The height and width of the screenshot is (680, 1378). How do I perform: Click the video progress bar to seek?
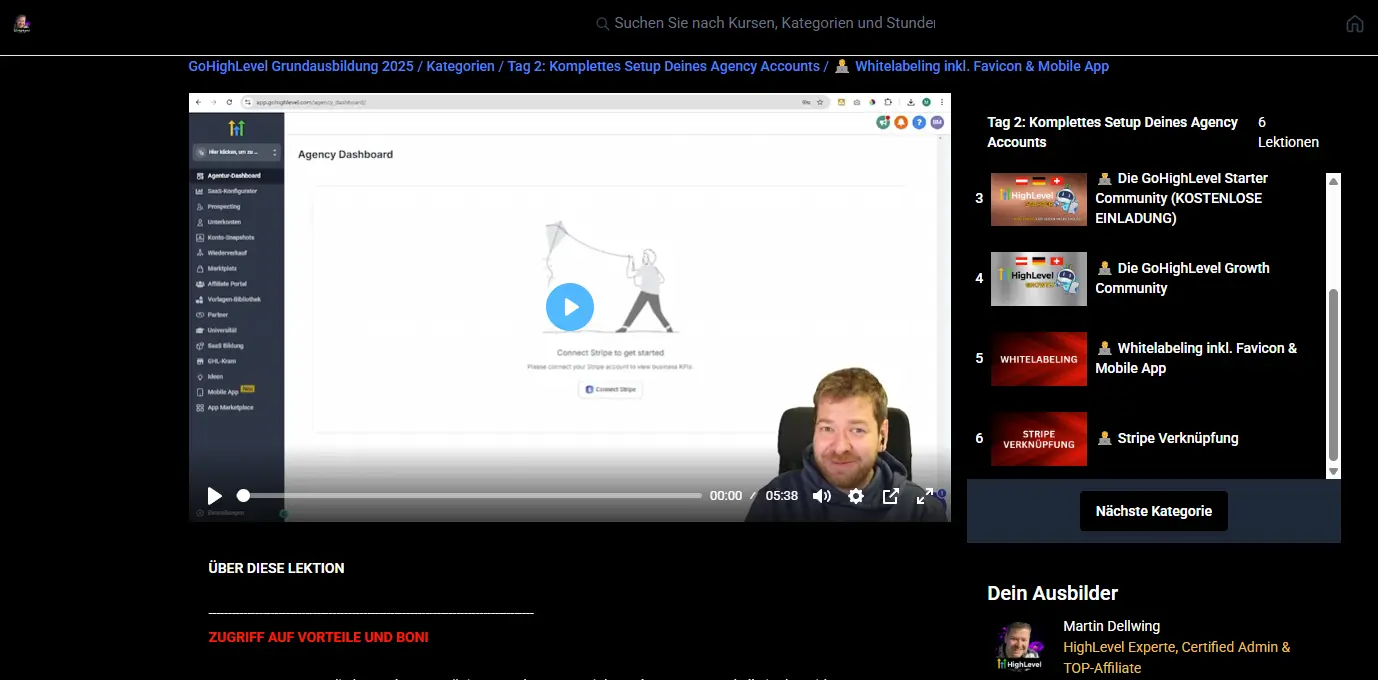469,495
